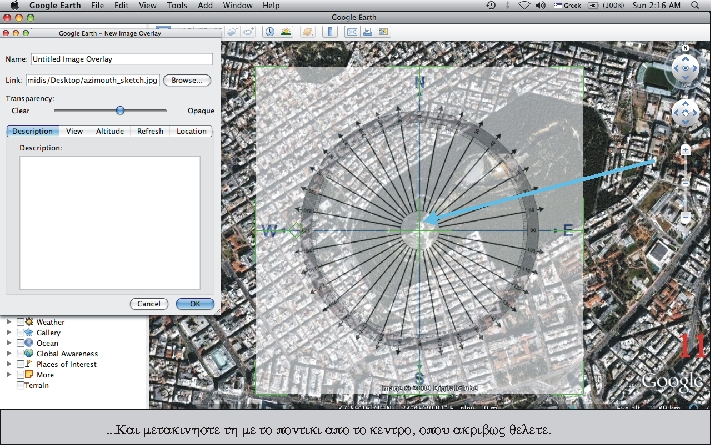
Task: Open the historical imagery clock tool
Action: pos(270,32)
